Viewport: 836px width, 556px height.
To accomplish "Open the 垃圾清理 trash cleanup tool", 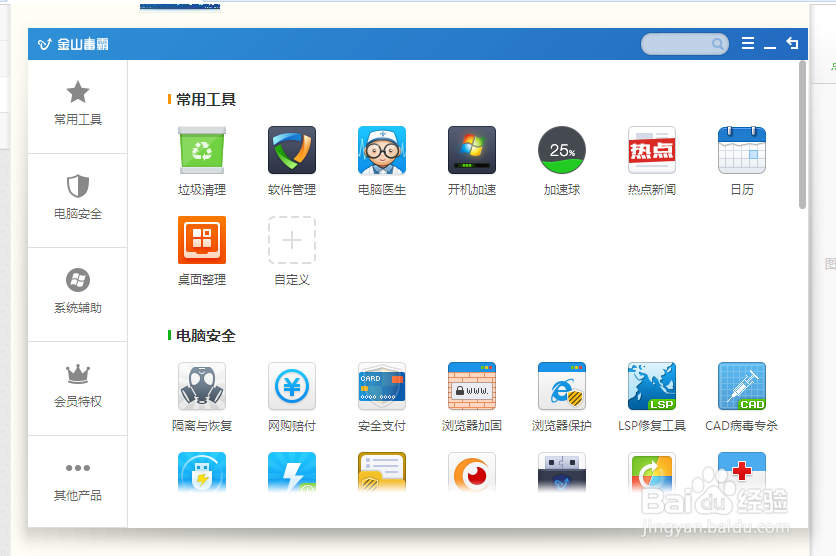I will pos(202,160).
